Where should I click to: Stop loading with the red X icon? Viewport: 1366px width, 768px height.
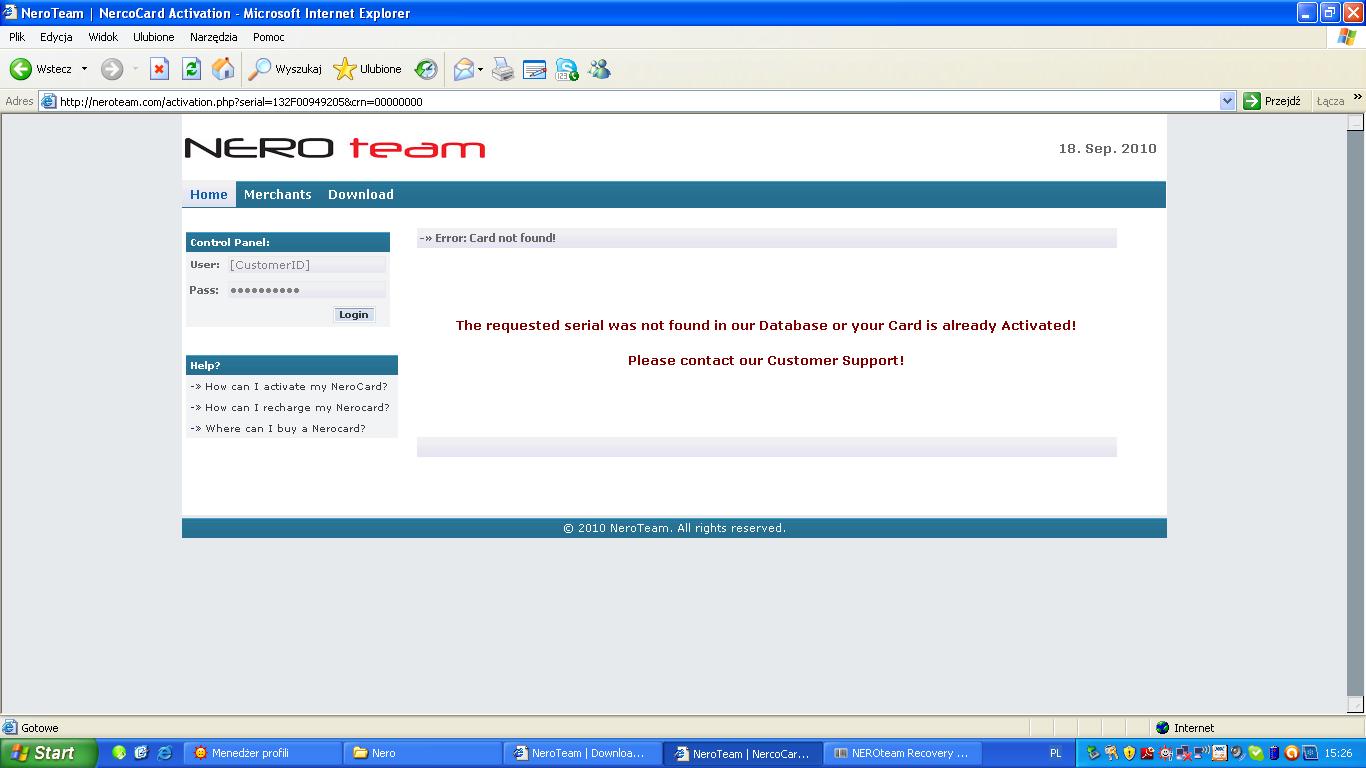pyautogui.click(x=159, y=69)
